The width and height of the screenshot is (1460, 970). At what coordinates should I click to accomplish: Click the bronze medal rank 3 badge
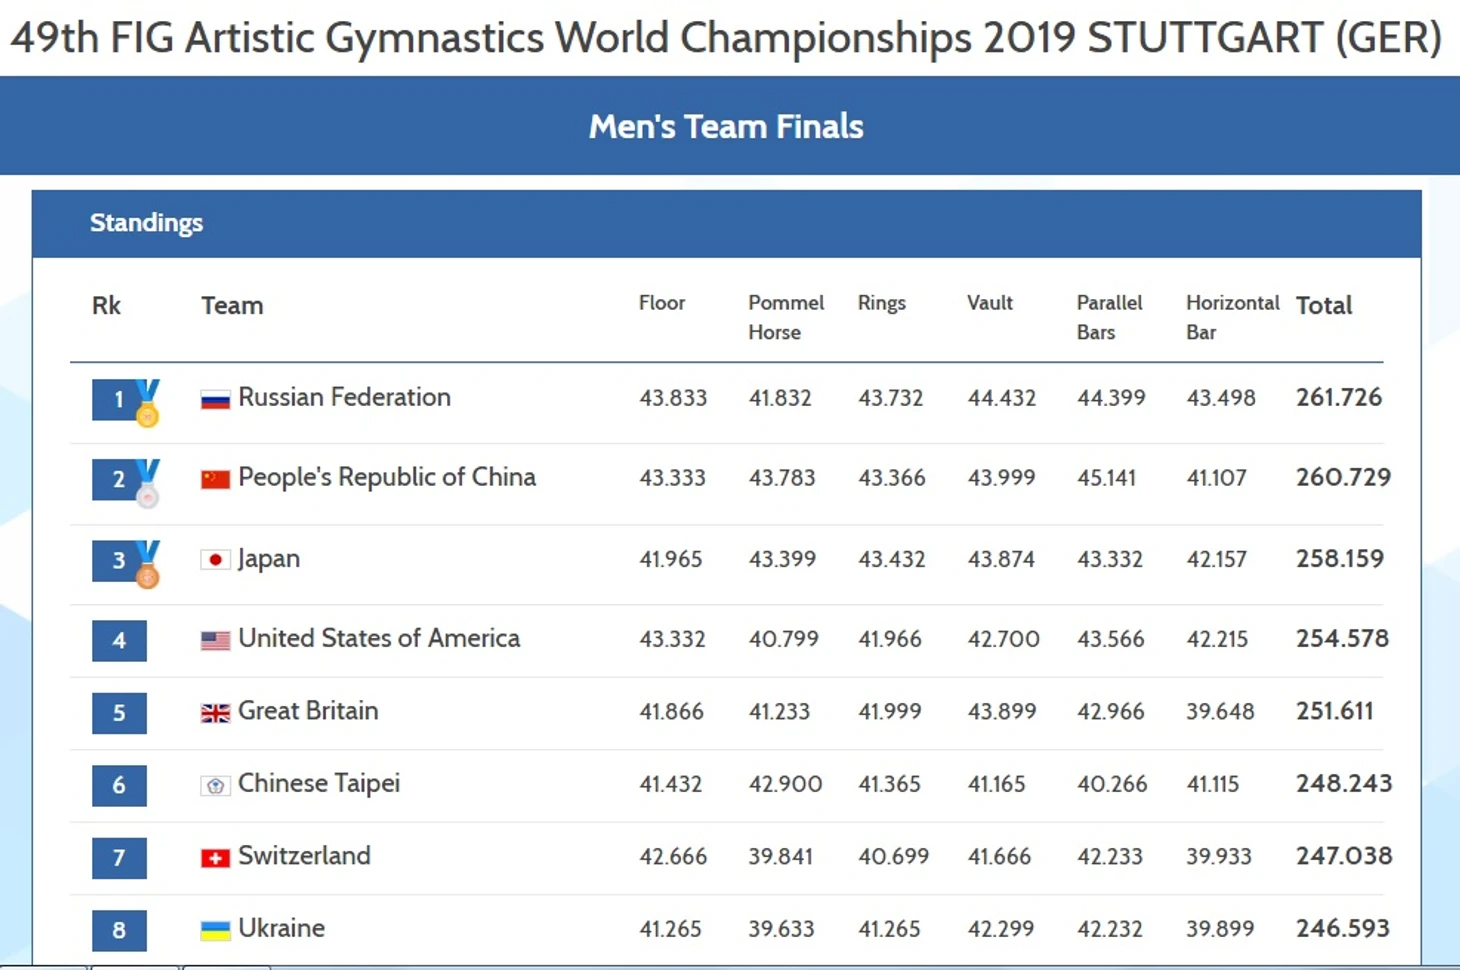pos(126,562)
